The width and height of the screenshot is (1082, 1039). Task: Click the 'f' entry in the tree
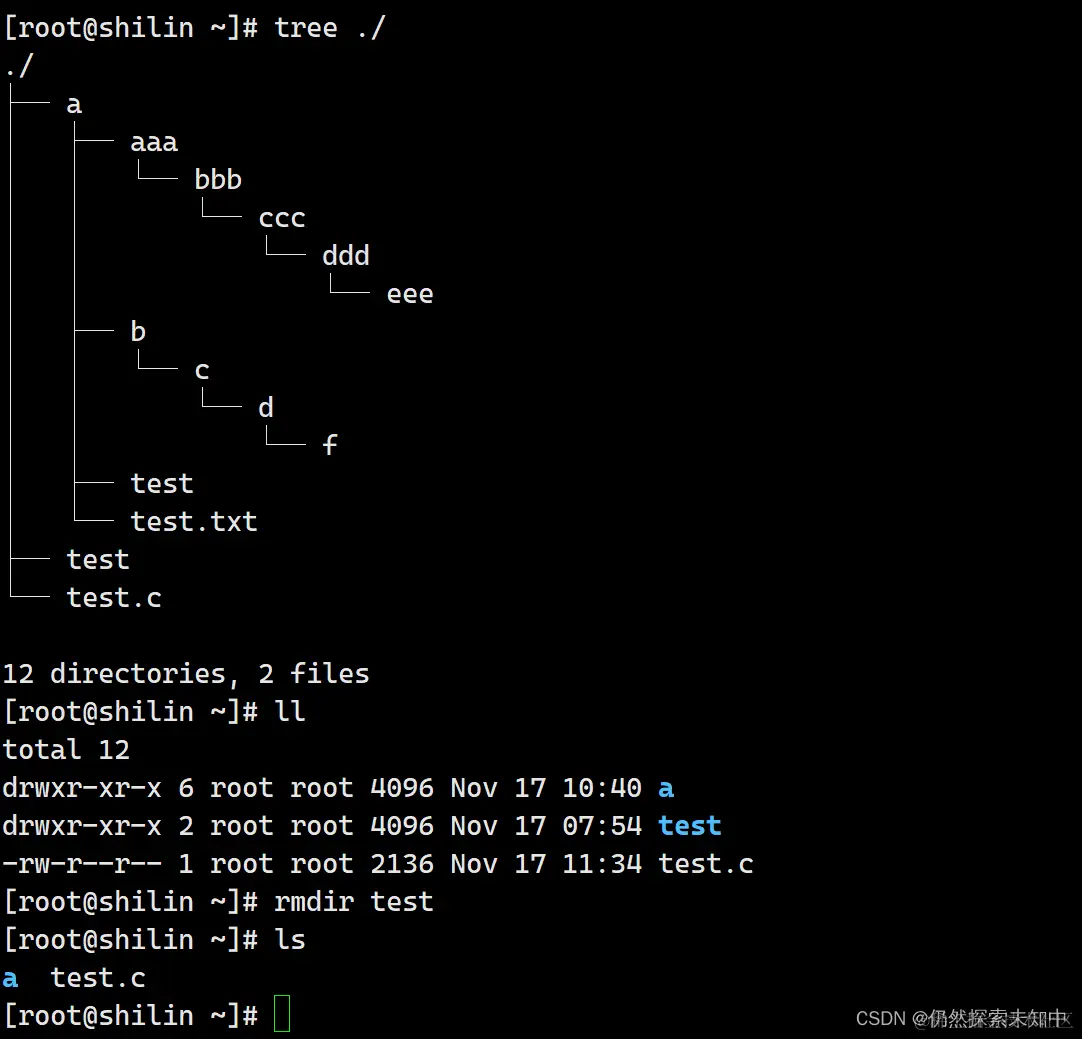tap(330, 445)
